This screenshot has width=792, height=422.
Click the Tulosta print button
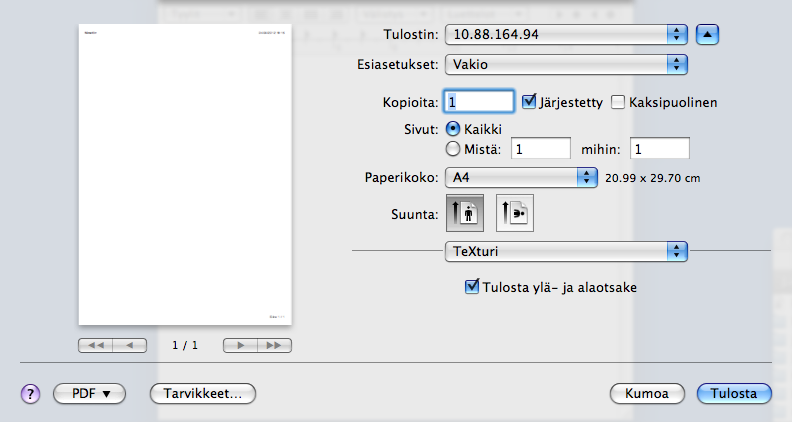click(734, 393)
